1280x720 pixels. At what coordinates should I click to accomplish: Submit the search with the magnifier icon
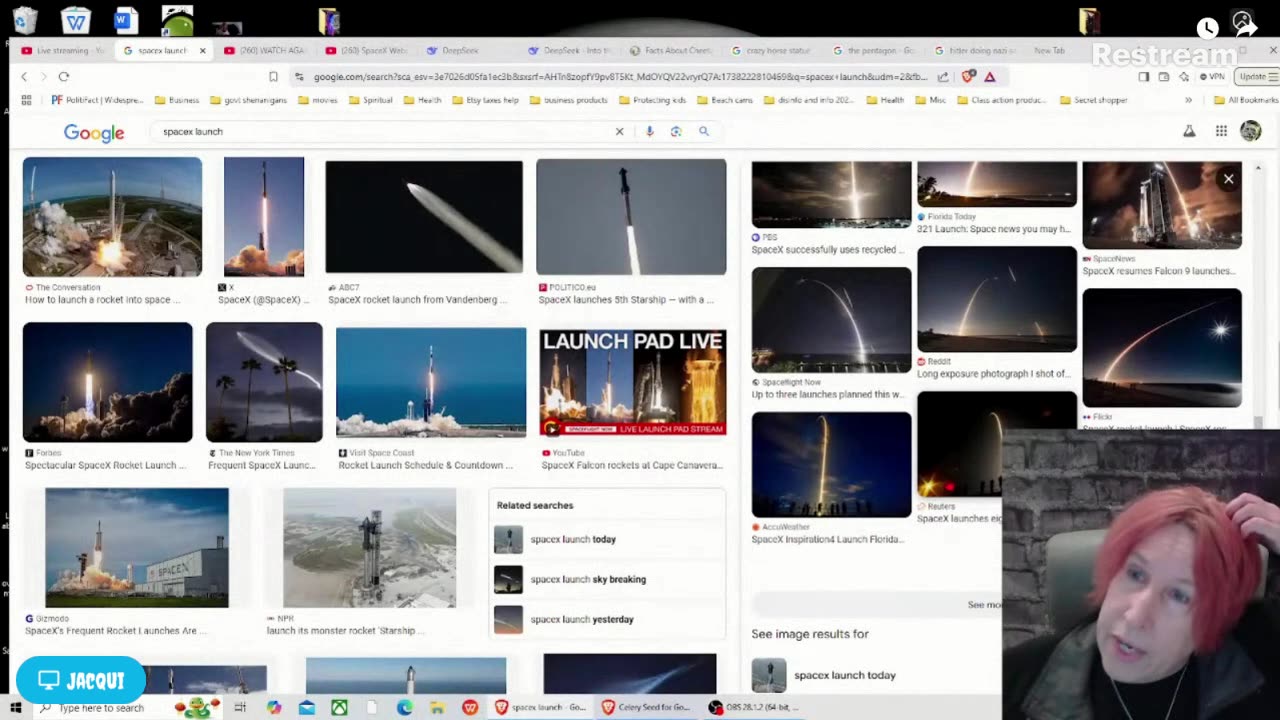(704, 131)
